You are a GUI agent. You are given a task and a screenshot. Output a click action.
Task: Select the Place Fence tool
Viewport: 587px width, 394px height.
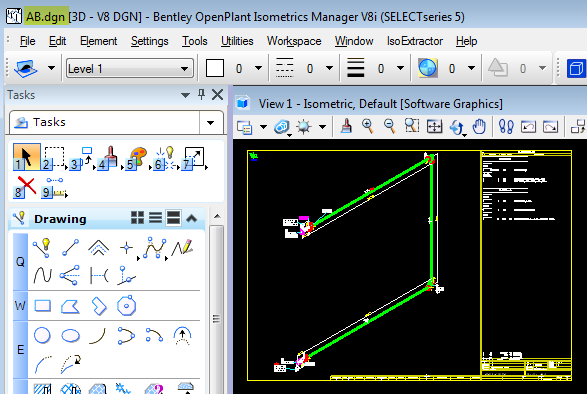[x=54, y=157]
